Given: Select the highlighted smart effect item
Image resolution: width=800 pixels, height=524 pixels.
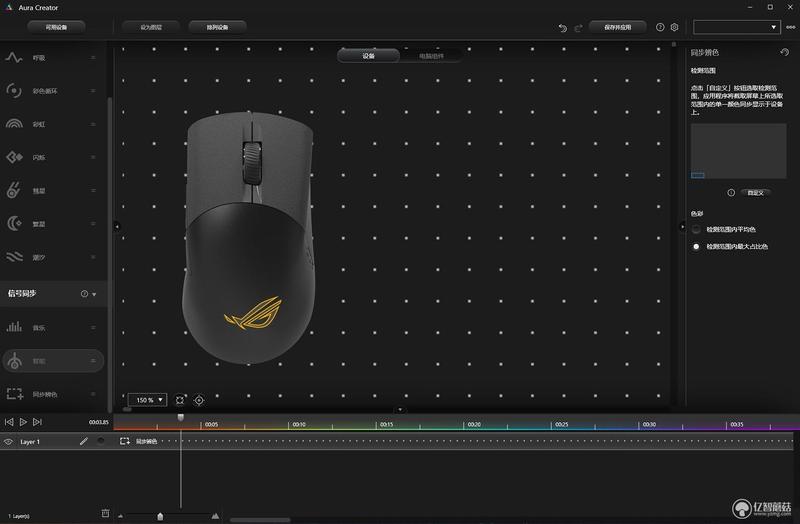Looking at the screenshot, I should (x=53, y=361).
